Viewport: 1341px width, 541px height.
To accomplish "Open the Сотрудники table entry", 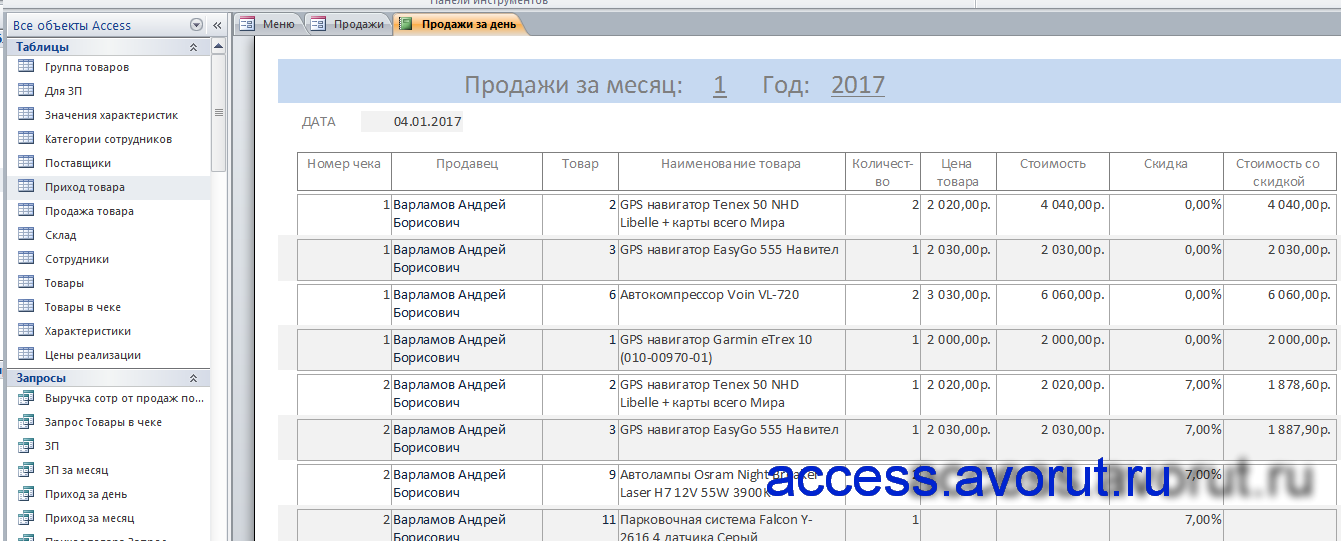I will [x=77, y=259].
